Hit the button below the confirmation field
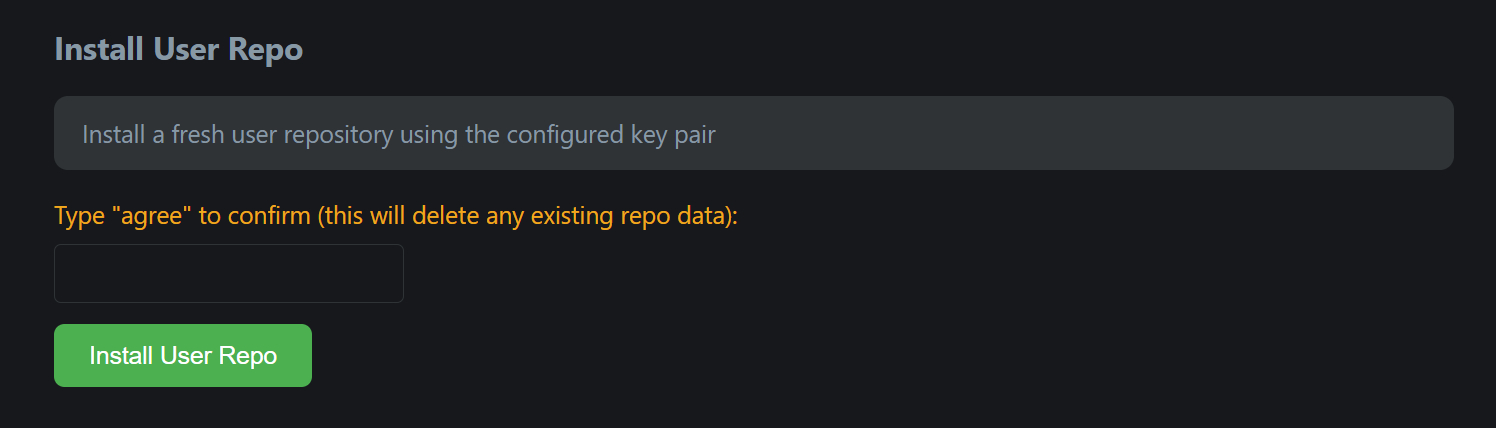 pyautogui.click(x=183, y=355)
